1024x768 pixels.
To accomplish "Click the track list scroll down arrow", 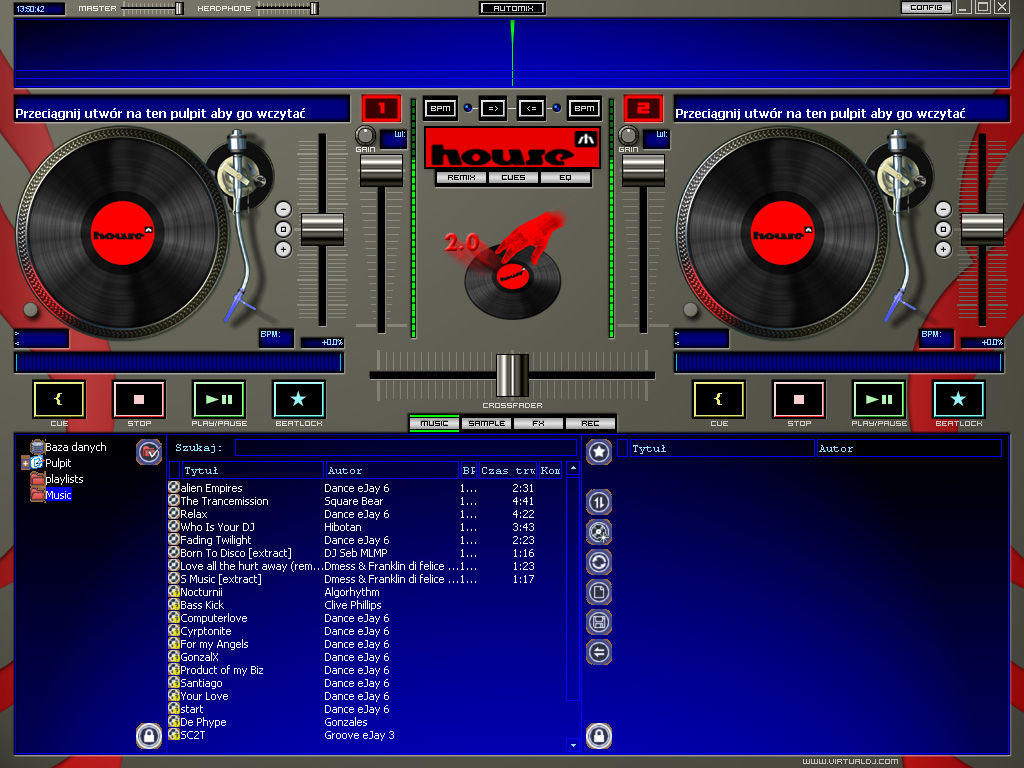I will 573,745.
